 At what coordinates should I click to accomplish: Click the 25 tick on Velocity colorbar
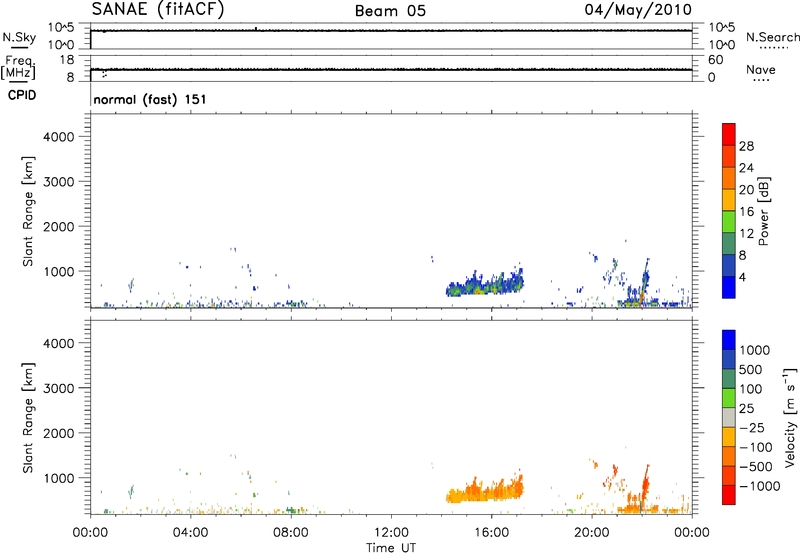click(747, 409)
